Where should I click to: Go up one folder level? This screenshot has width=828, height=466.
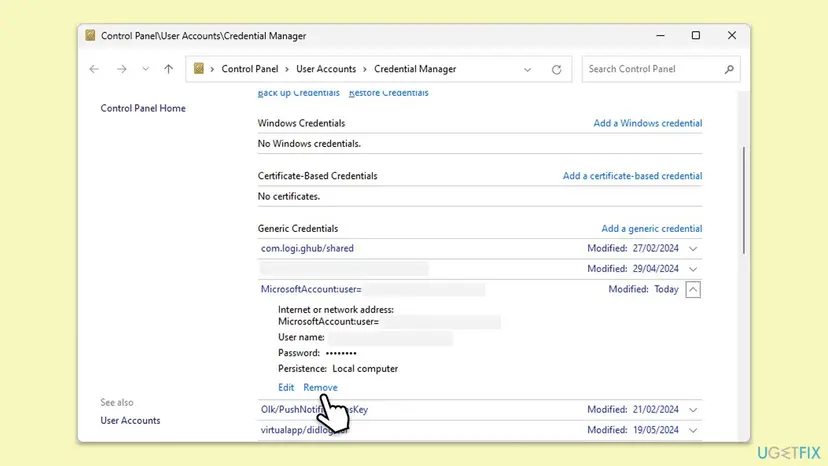point(168,69)
